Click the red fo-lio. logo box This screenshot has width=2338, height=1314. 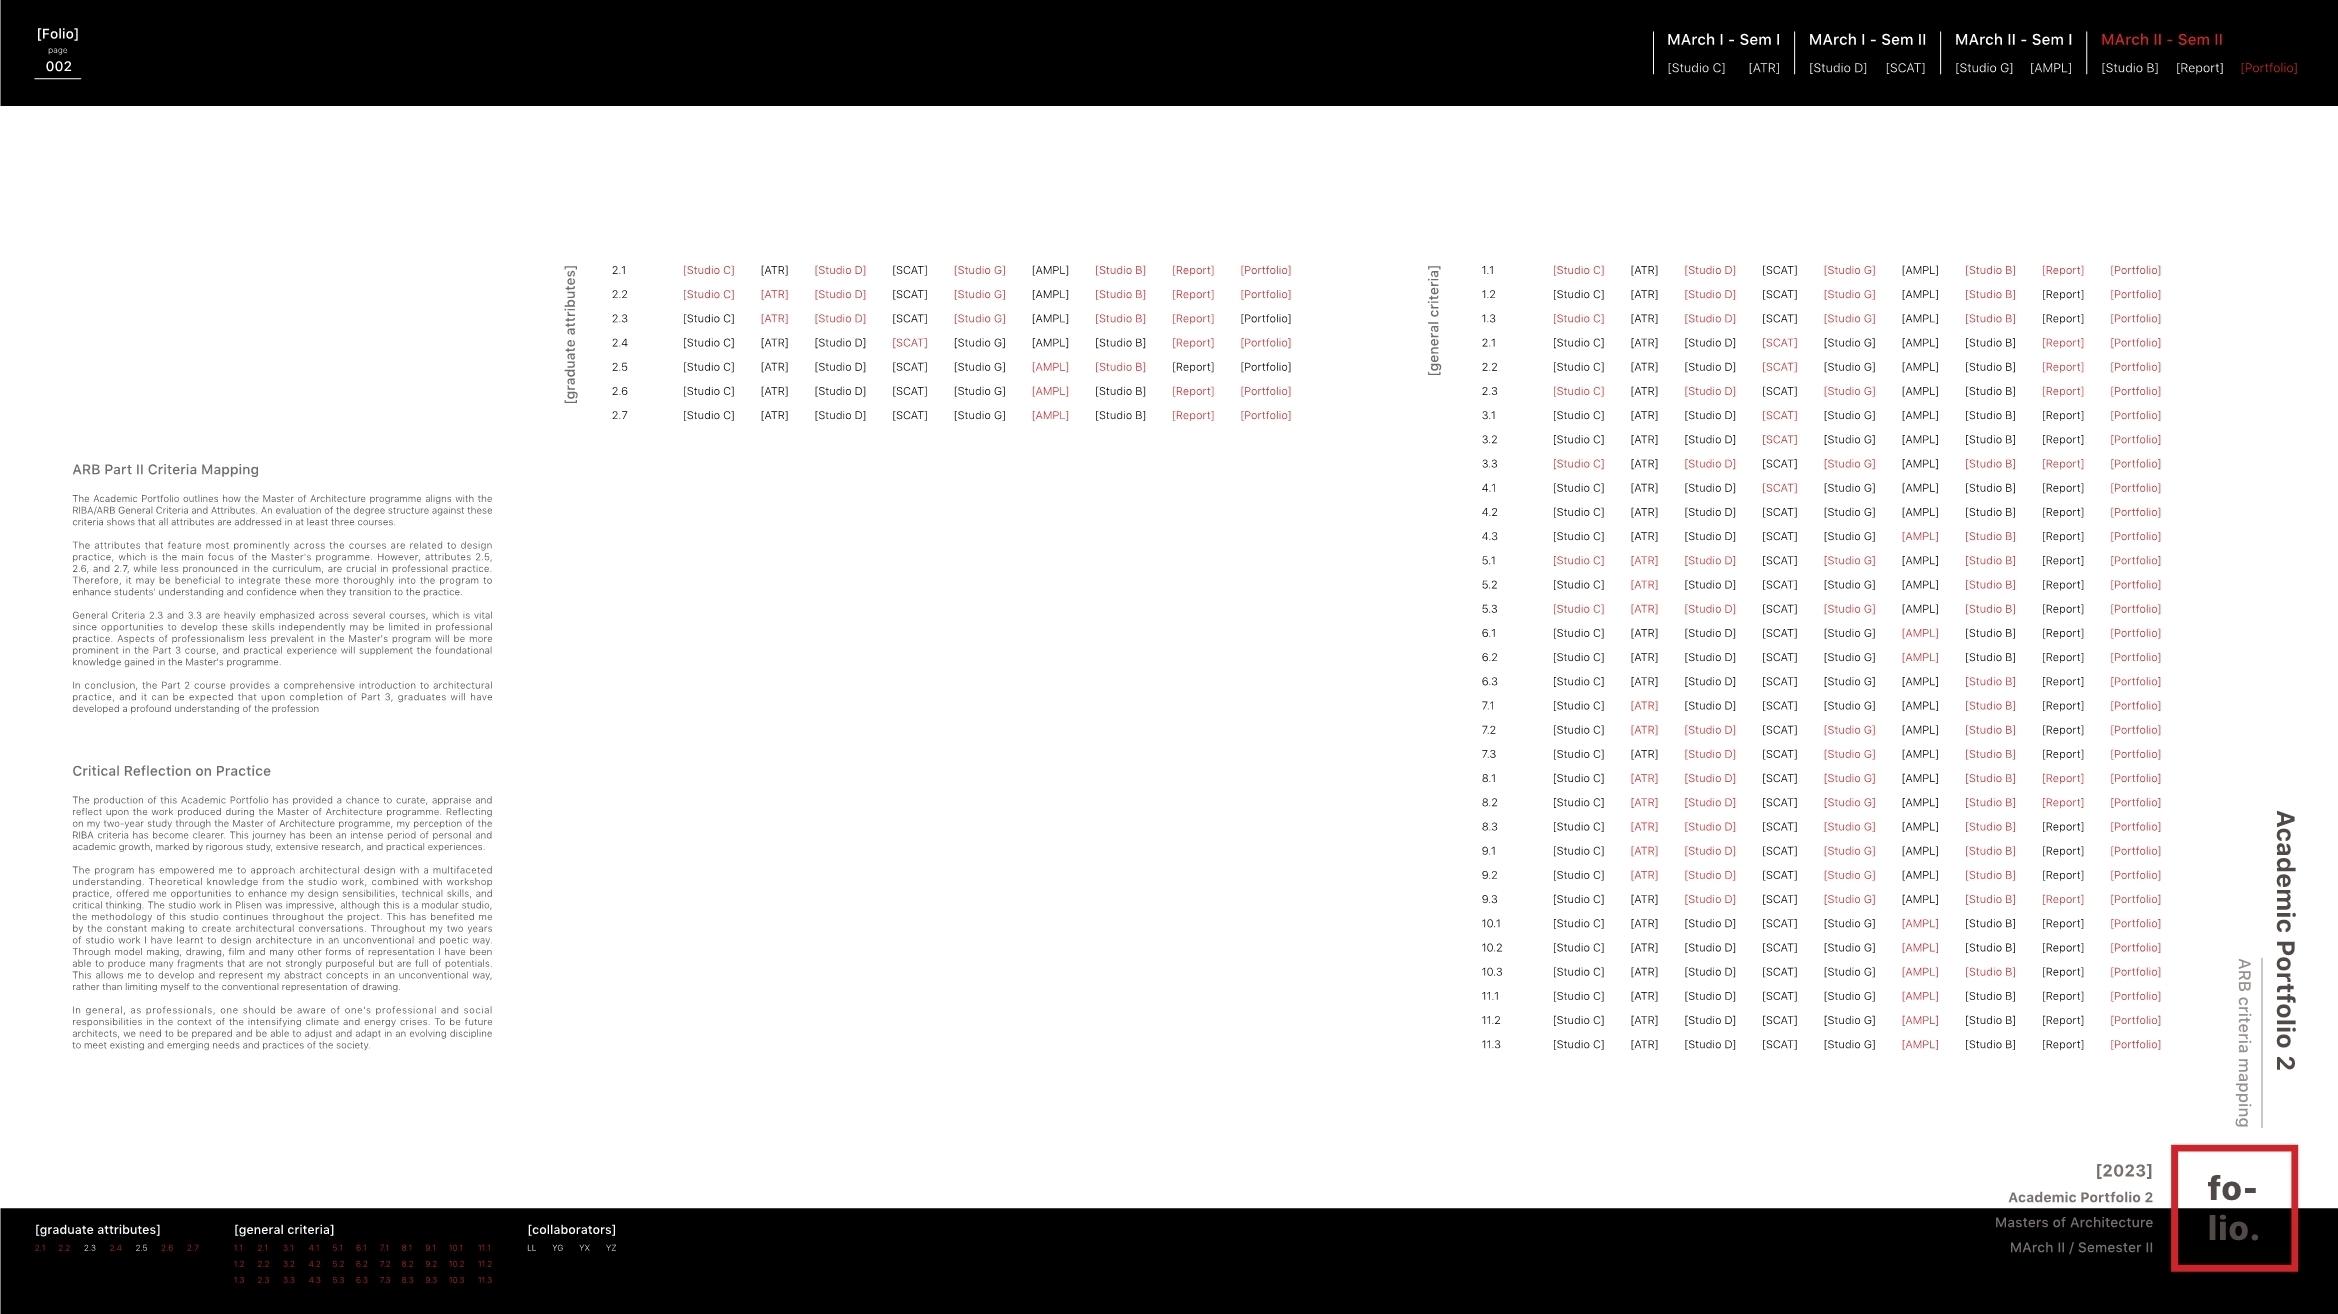pyautogui.click(x=2233, y=1208)
